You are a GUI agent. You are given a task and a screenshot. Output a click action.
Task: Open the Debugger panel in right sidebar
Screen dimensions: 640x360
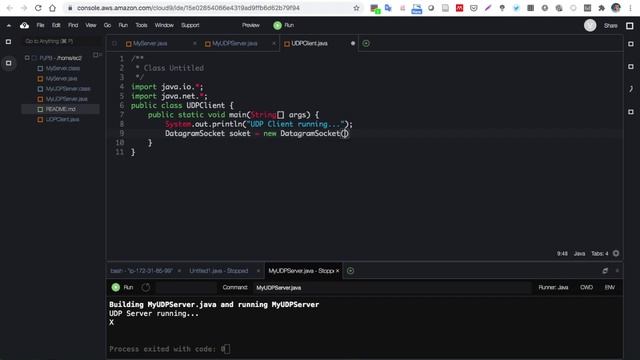click(x=631, y=89)
